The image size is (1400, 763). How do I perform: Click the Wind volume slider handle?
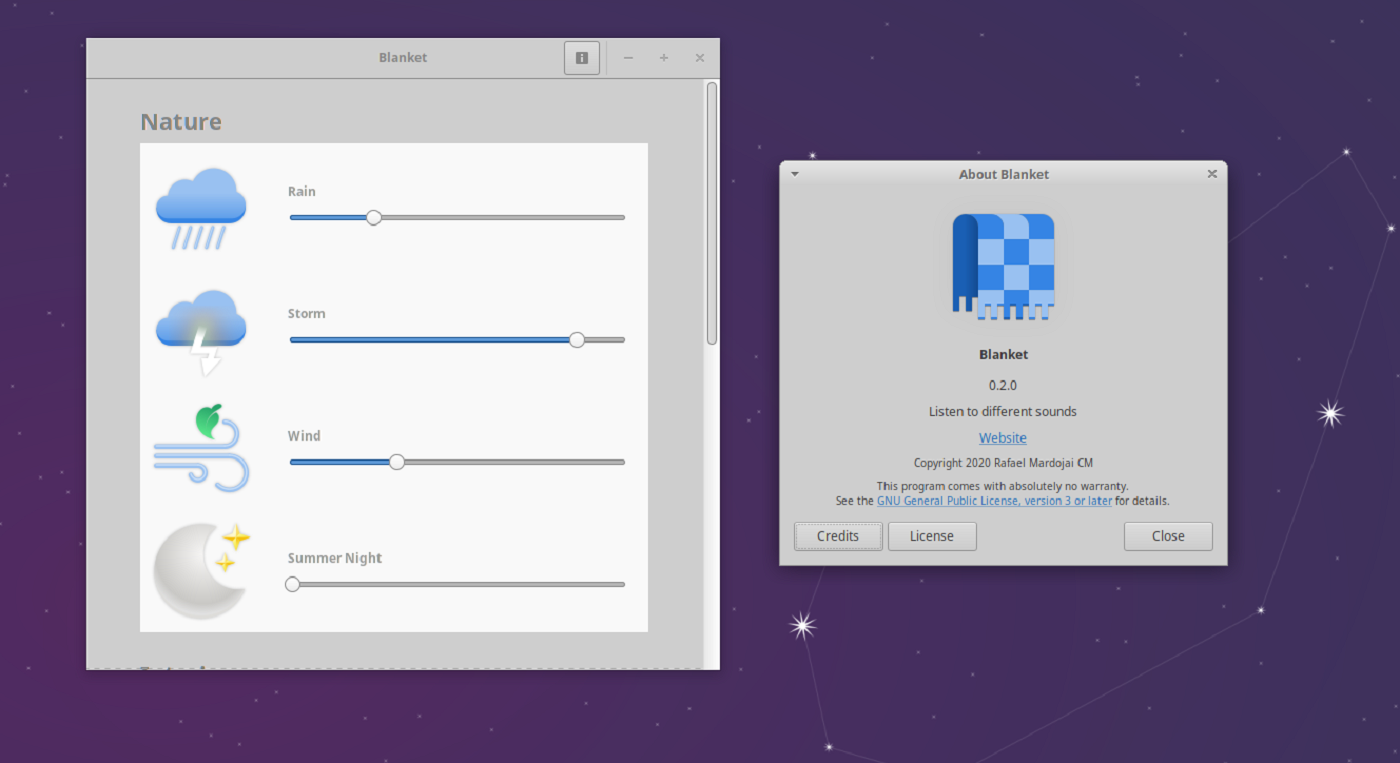click(397, 462)
